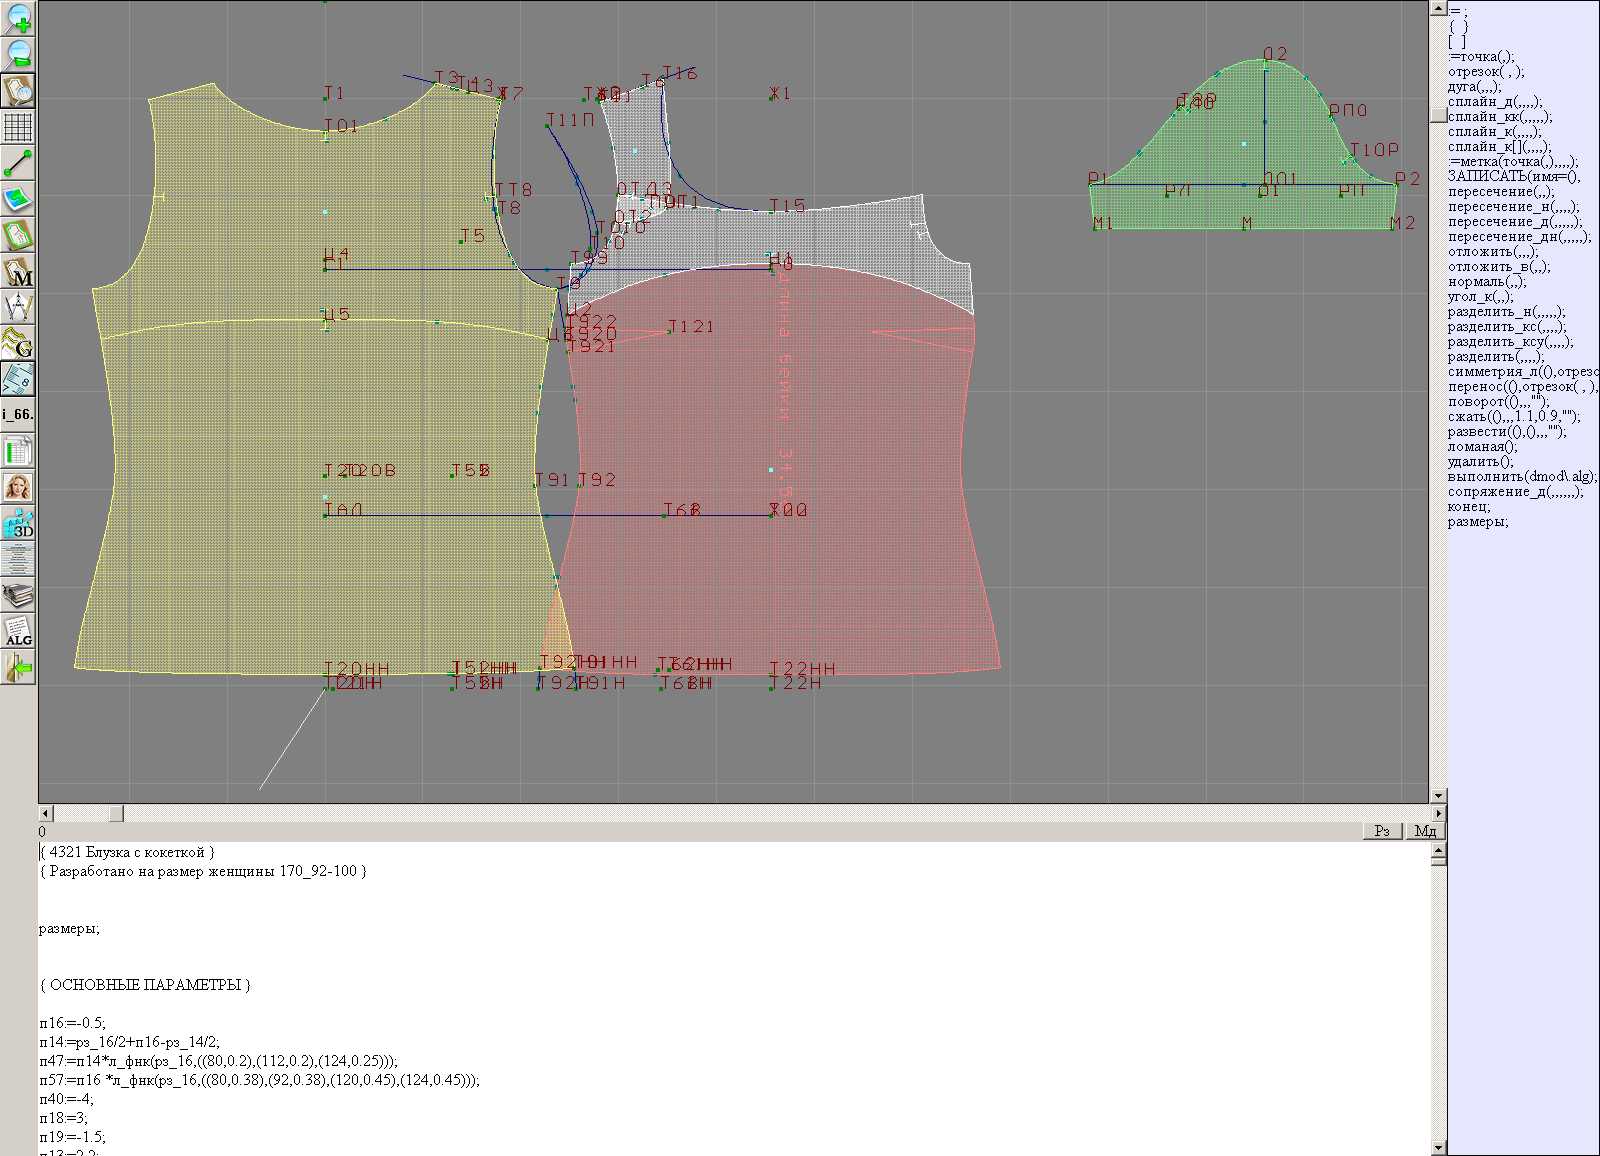Toggle the grid display icon
Viewport: 1600px width, 1156px height.
coord(18,127)
